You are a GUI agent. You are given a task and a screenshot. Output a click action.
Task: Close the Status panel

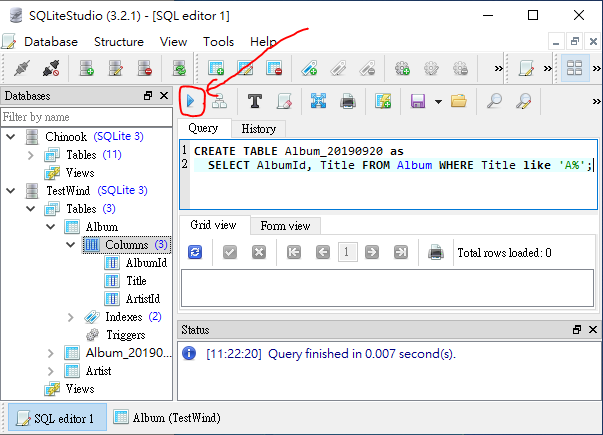(593, 330)
